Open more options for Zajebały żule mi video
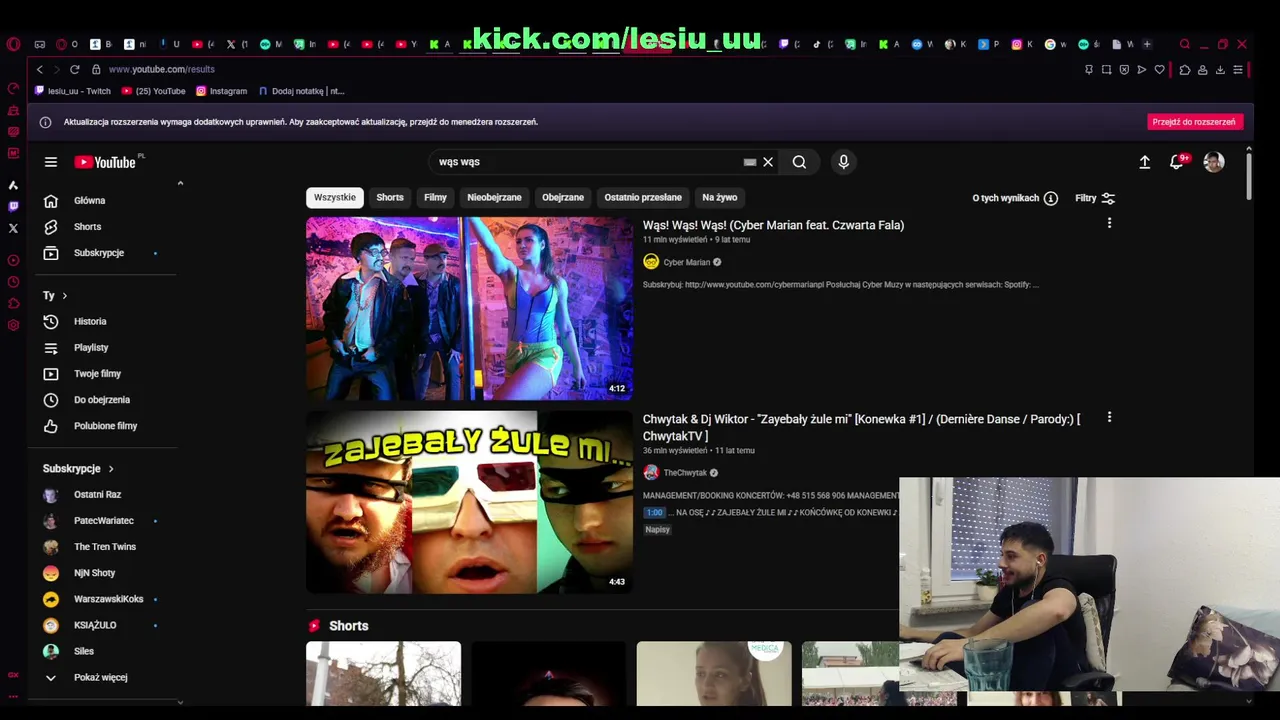 pyautogui.click(x=1109, y=417)
